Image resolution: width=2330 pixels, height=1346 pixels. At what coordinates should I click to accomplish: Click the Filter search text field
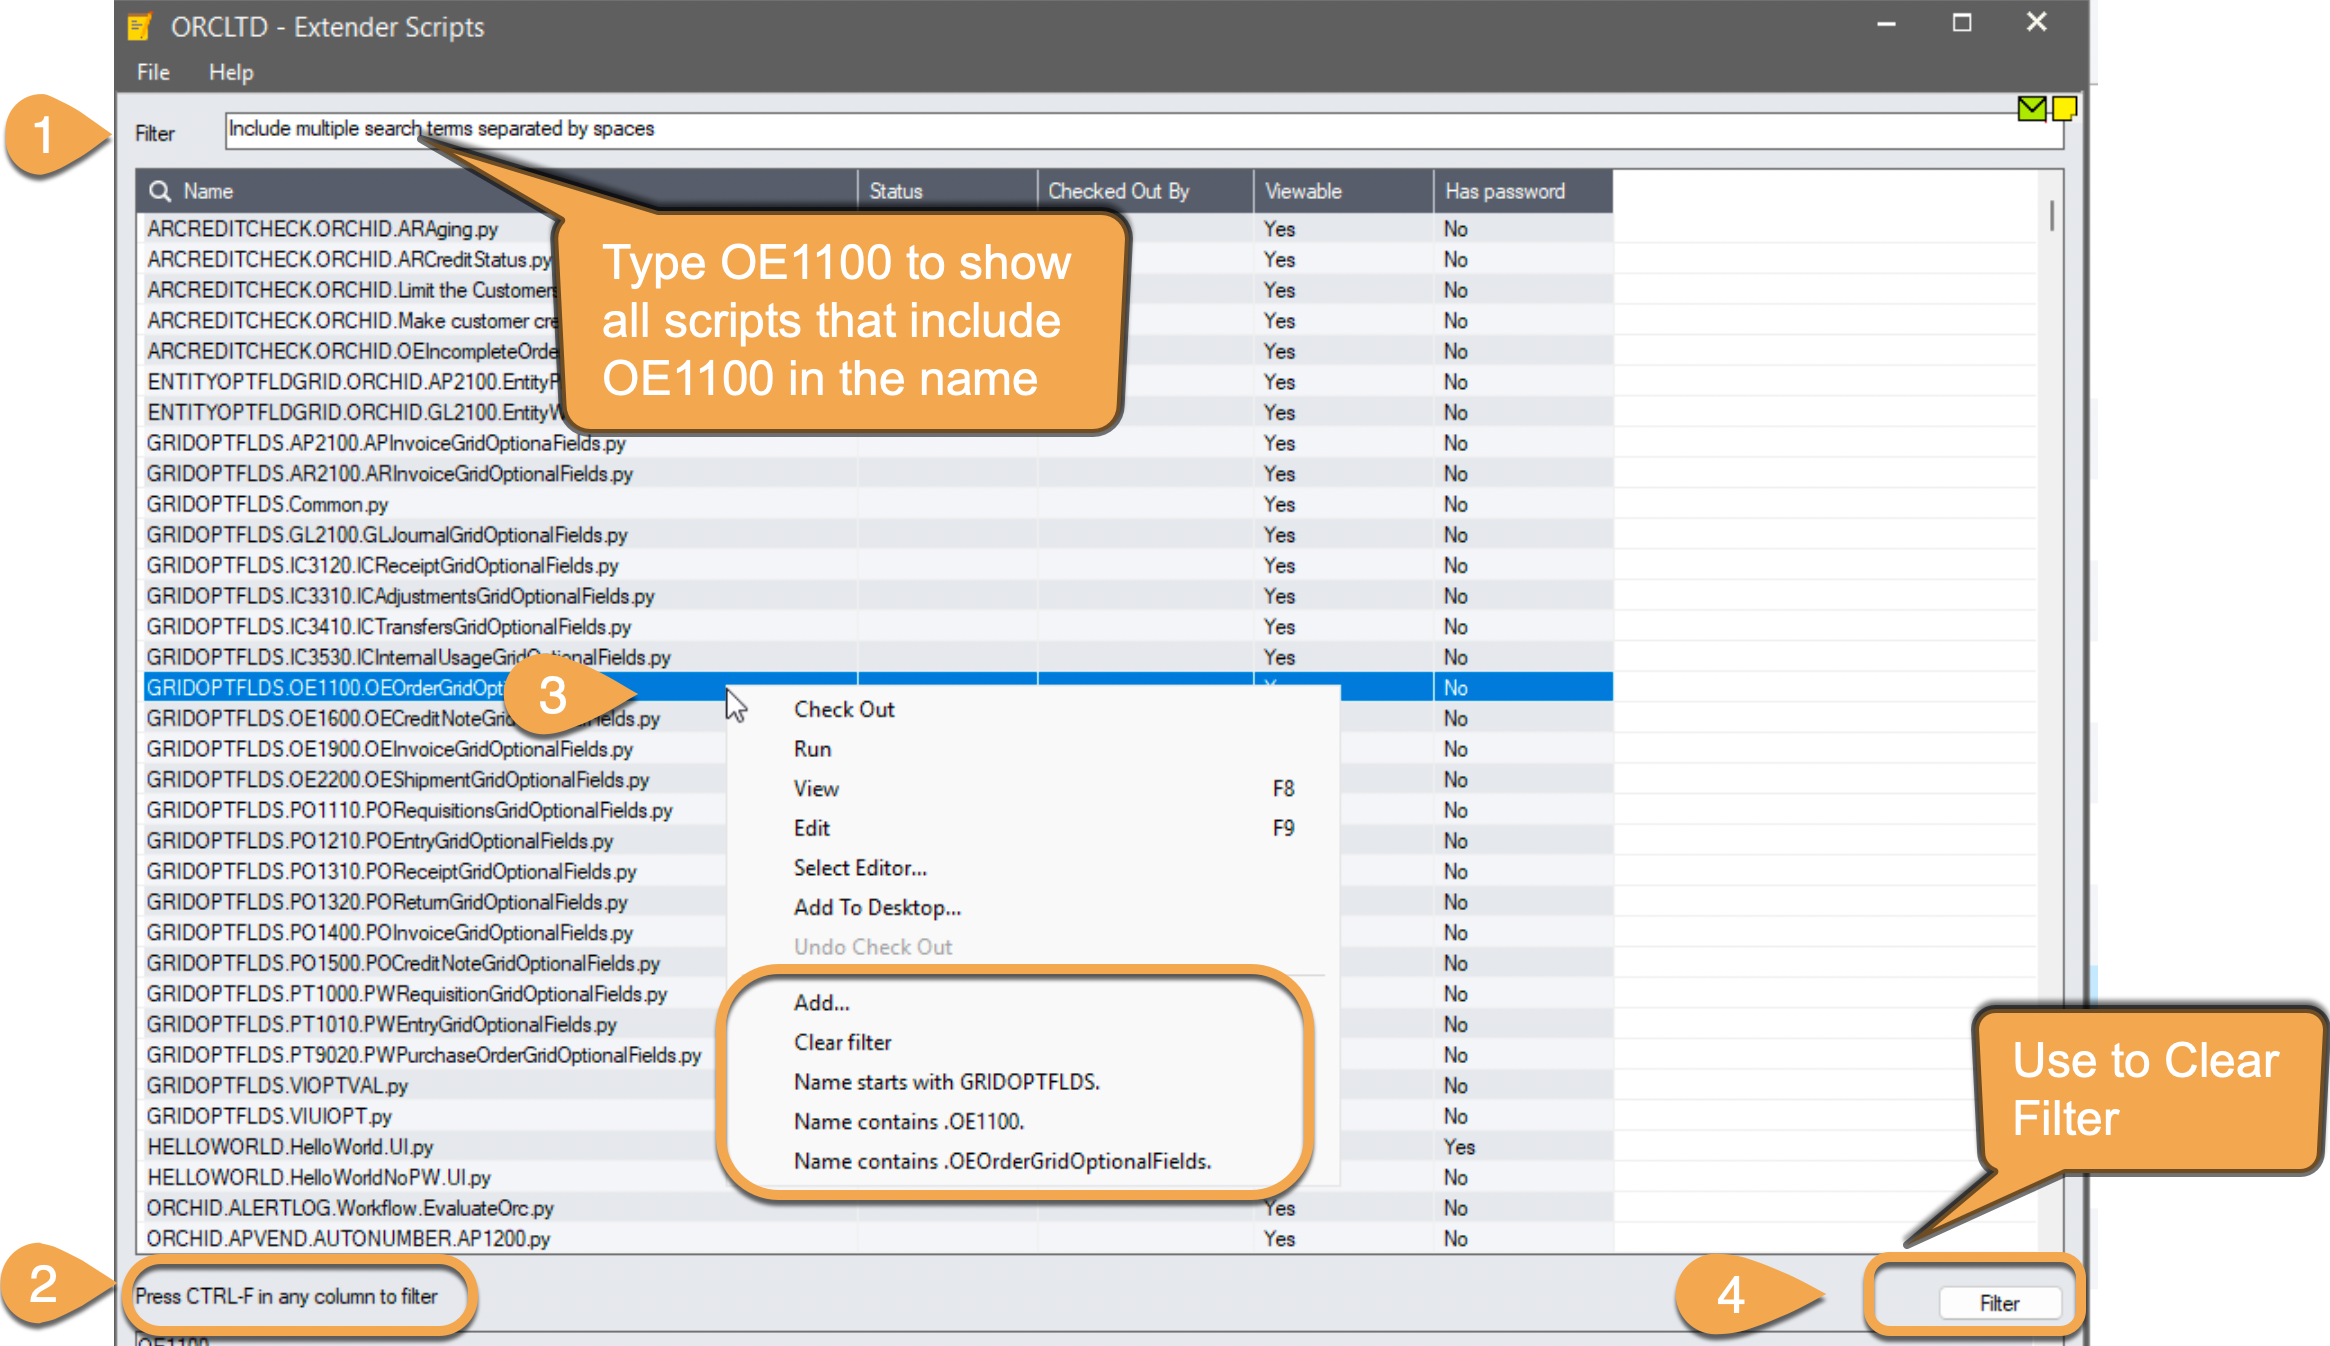(x=1143, y=130)
